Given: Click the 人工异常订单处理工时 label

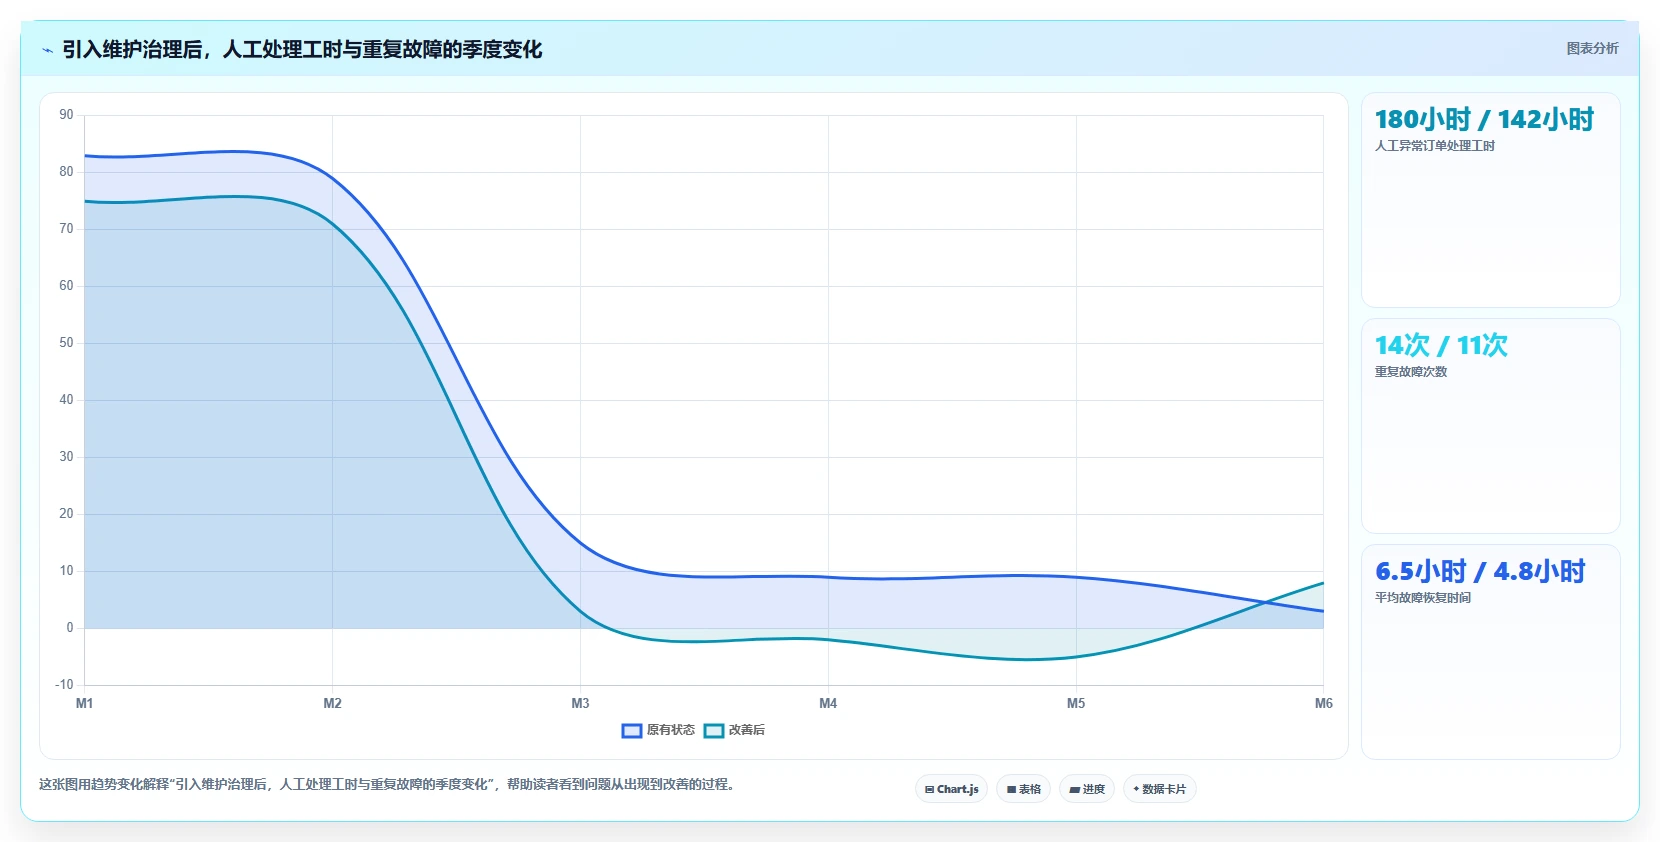Looking at the screenshot, I should point(1434,146).
